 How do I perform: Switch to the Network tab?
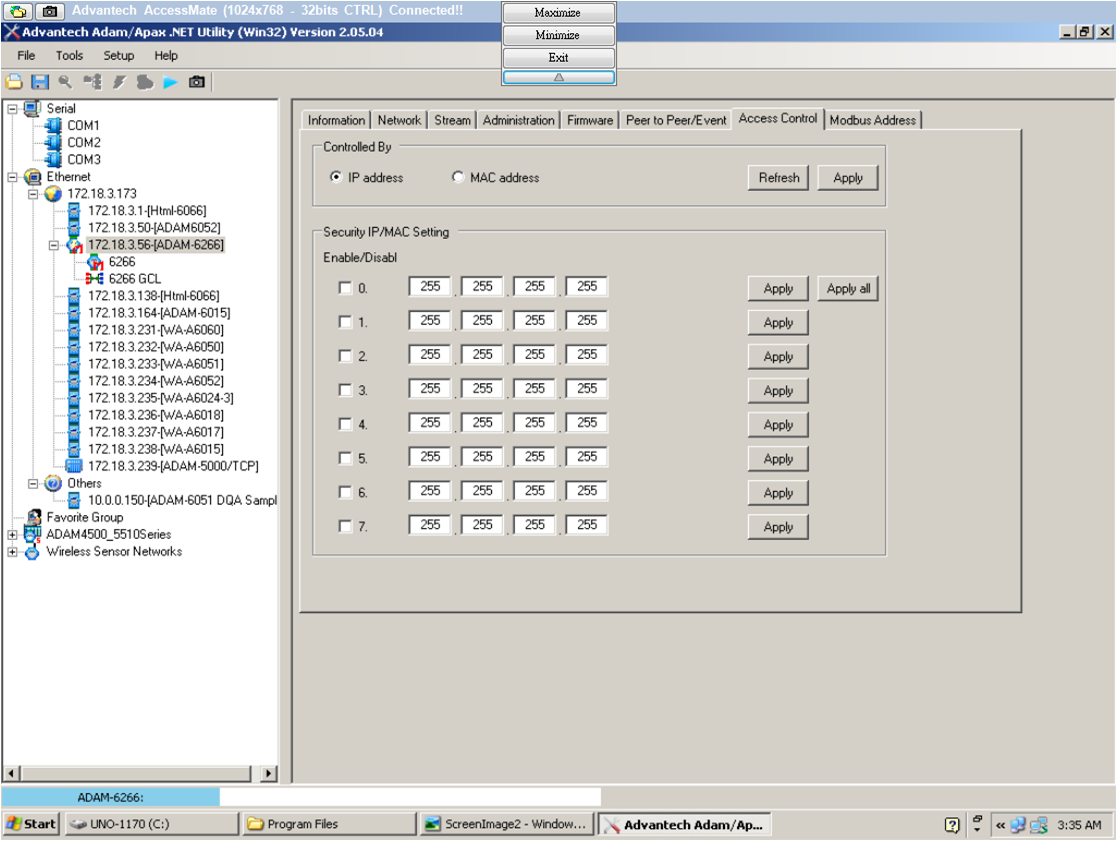pyautogui.click(x=399, y=120)
